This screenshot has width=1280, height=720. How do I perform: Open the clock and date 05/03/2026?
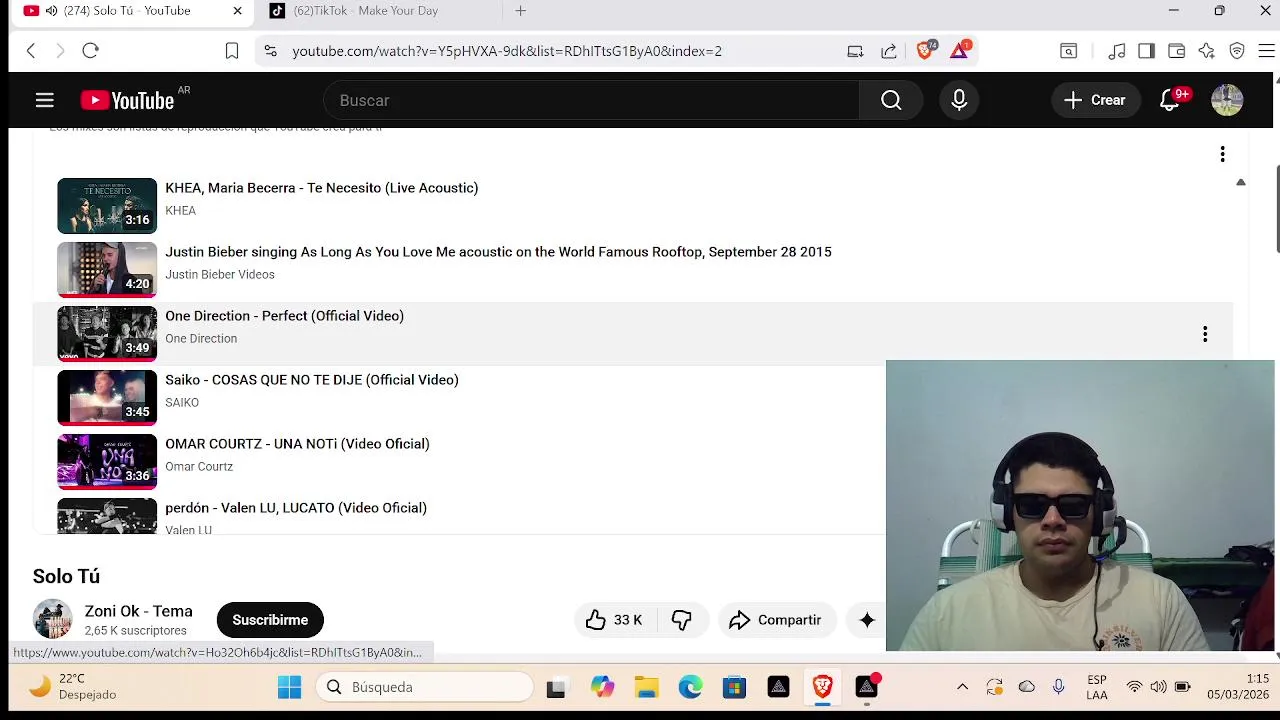pos(1238,687)
